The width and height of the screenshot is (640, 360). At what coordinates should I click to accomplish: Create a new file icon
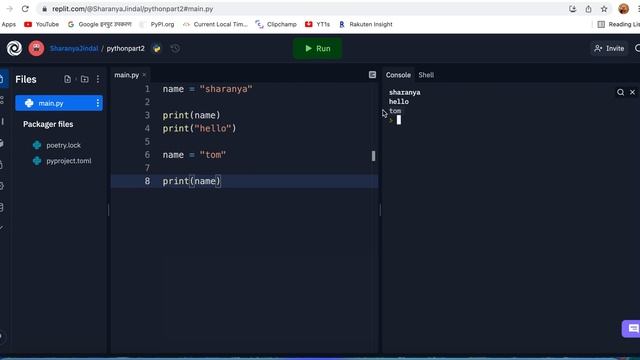tap(67, 79)
